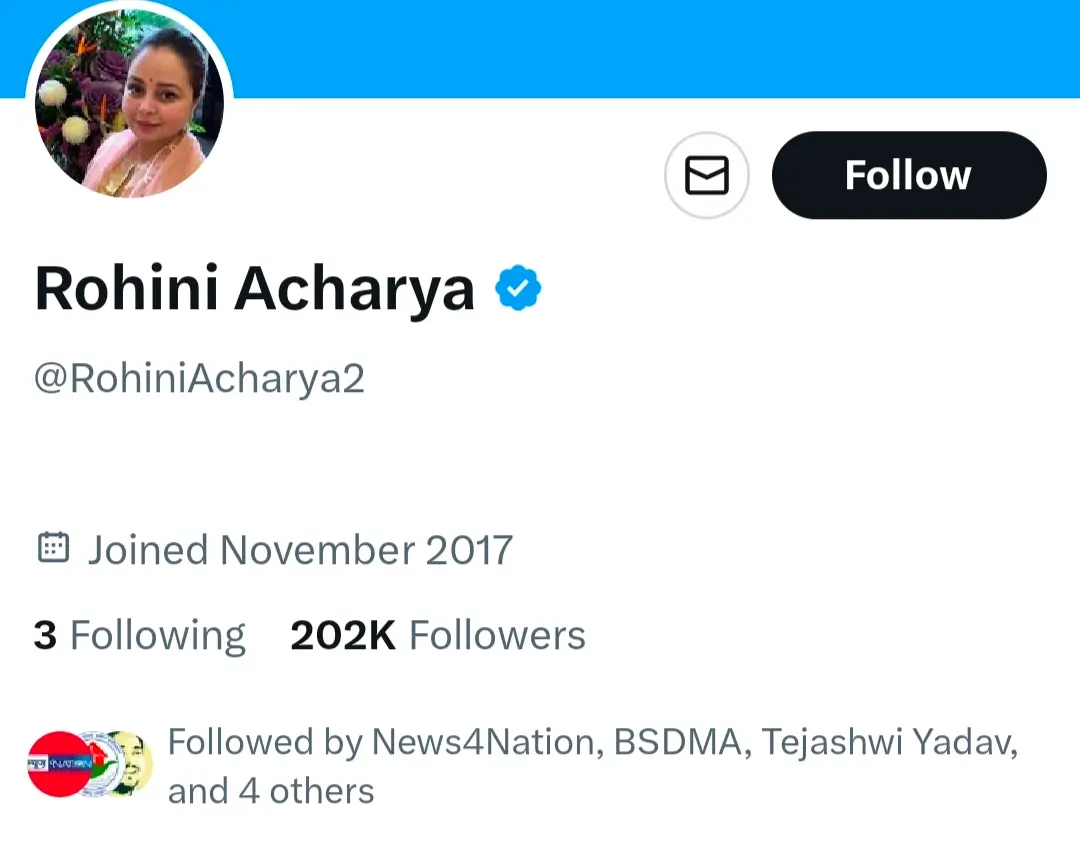Click the @RohiniAcharya2 handle
Viewport: 1080px width, 844px height.
click(199, 379)
